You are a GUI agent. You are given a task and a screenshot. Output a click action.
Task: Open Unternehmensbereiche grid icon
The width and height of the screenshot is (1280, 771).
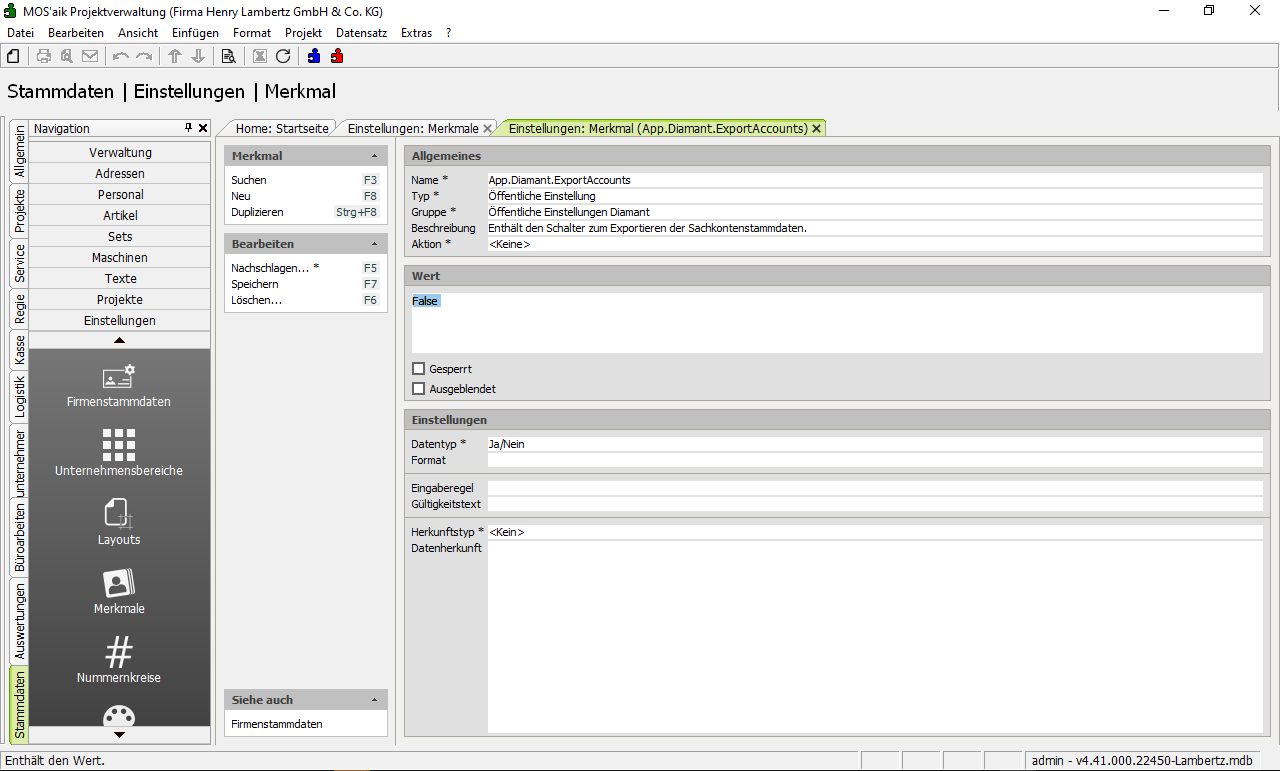coord(119,453)
